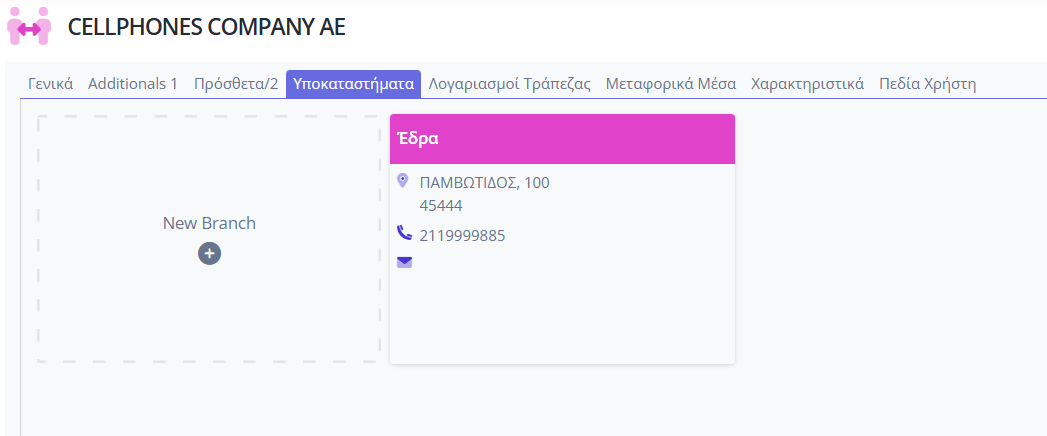The image size is (1047, 436).
Task: Select the ΠΑΜΒΩΤΙΔΟΣ, 100 address text
Action: coord(484,182)
